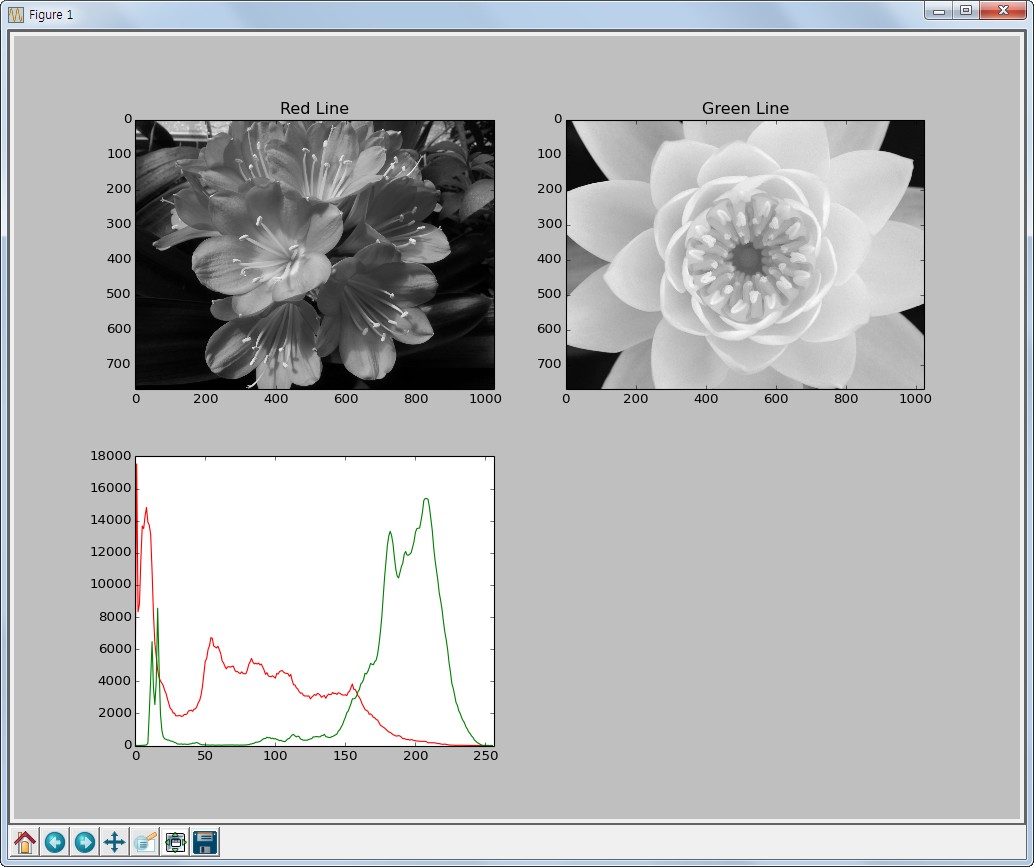Click the Red Line flower image

315,254
